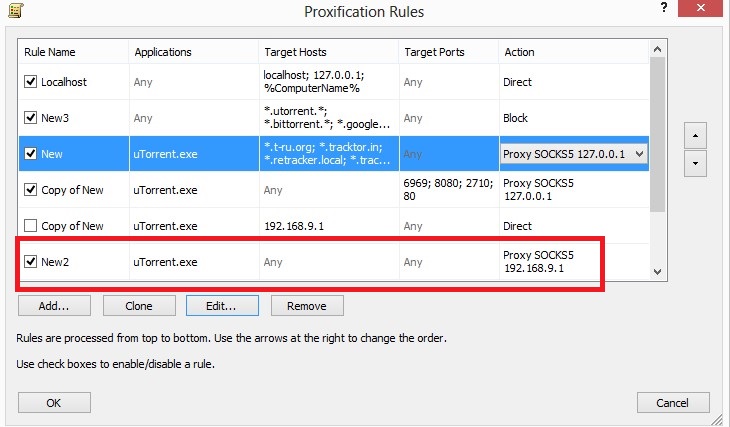Enable the unchecked Copy of New rule
This screenshot has height=427, width=730.
[31, 226]
